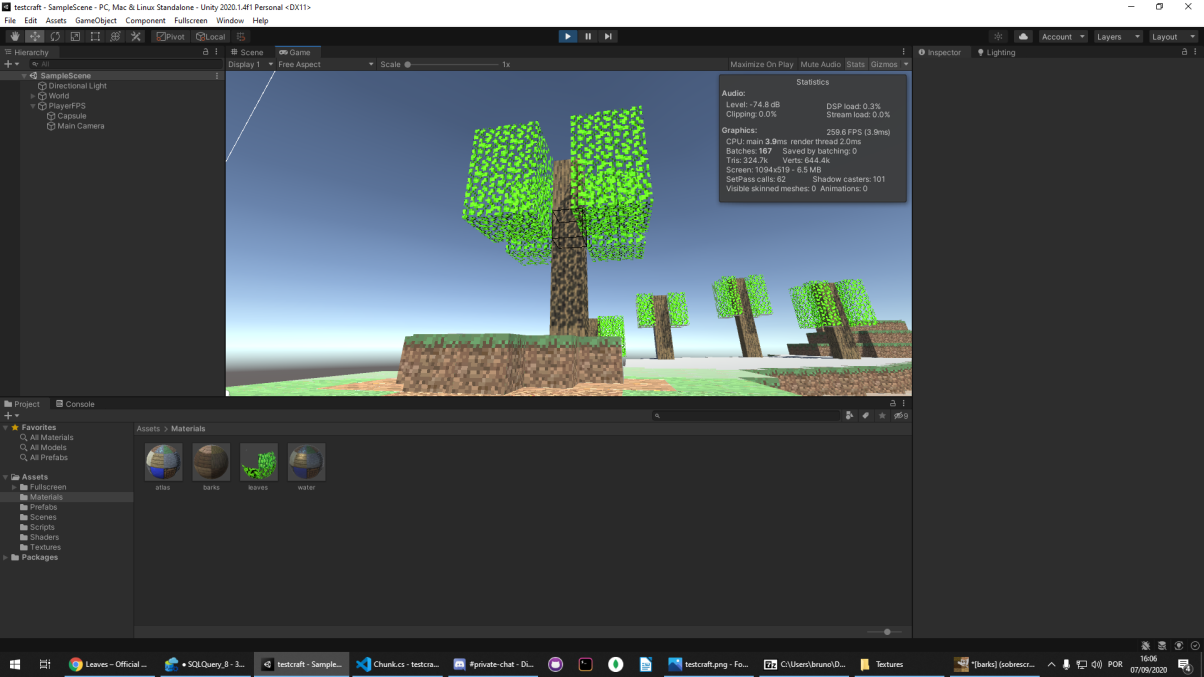Toggle the Stats overlay

[x=856, y=64]
